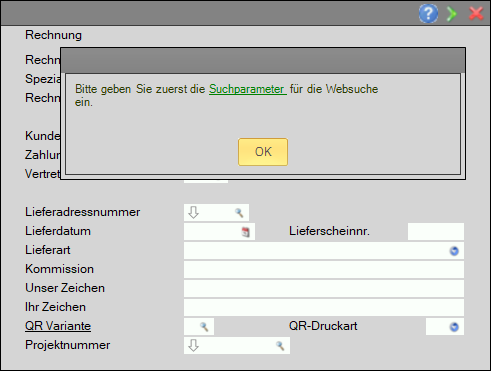The height and width of the screenshot is (371, 491).
Task: Expand the Lieferart dropdown list
Action: point(454,251)
